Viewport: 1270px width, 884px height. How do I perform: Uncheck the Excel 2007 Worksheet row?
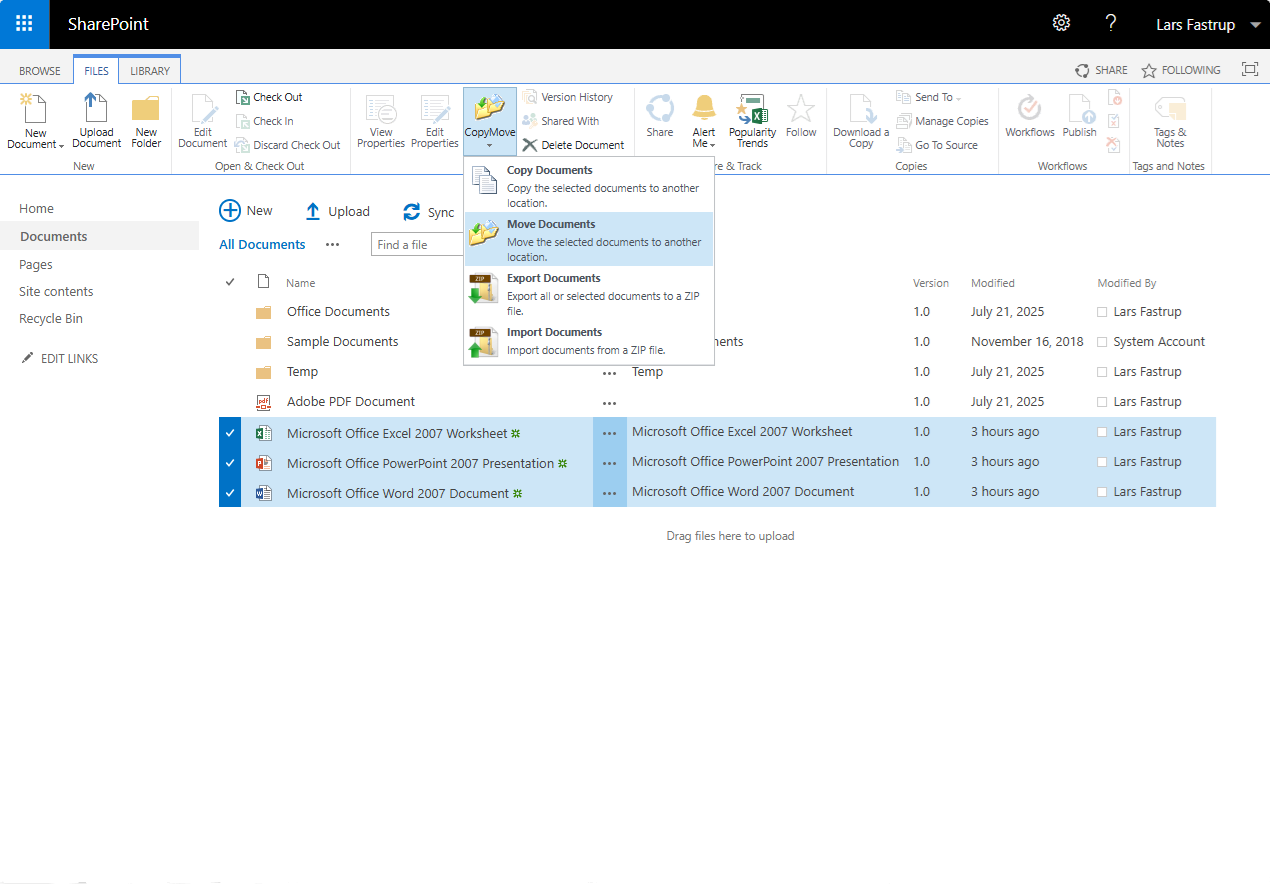(230, 433)
